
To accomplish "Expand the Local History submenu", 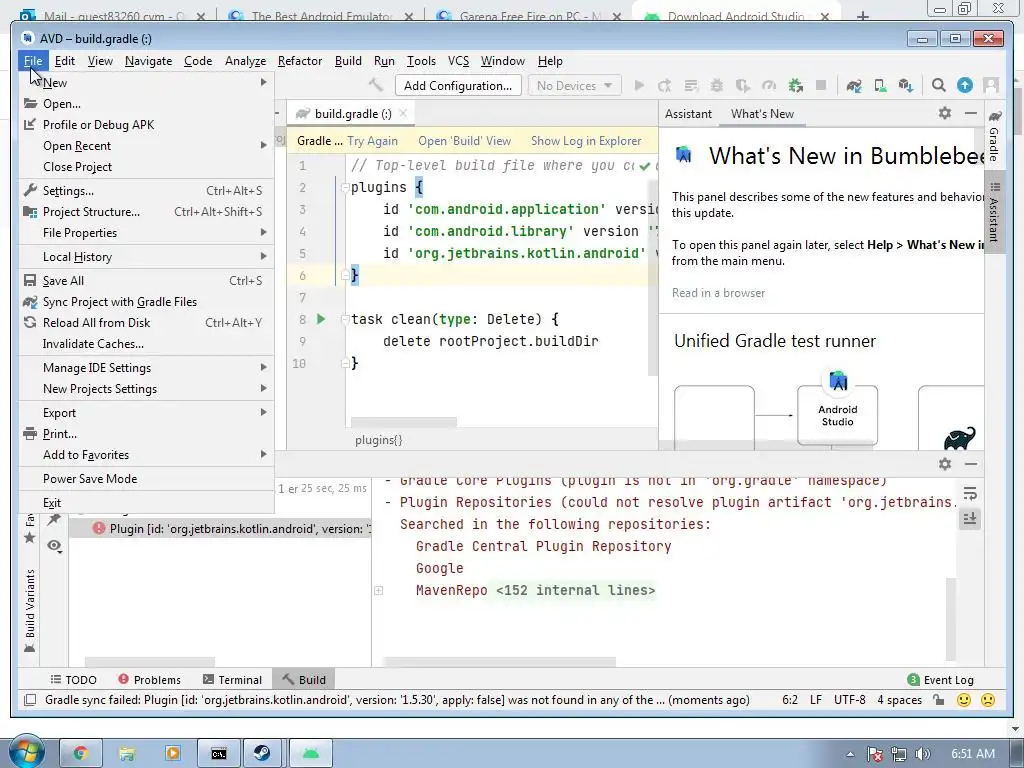I will [146, 257].
